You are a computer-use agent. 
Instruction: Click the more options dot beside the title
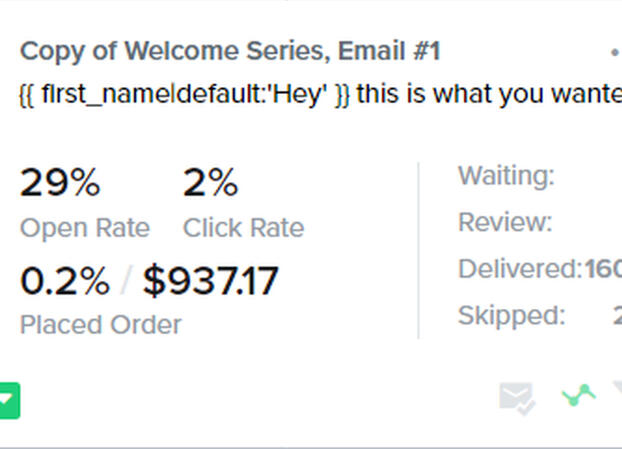tap(615, 51)
